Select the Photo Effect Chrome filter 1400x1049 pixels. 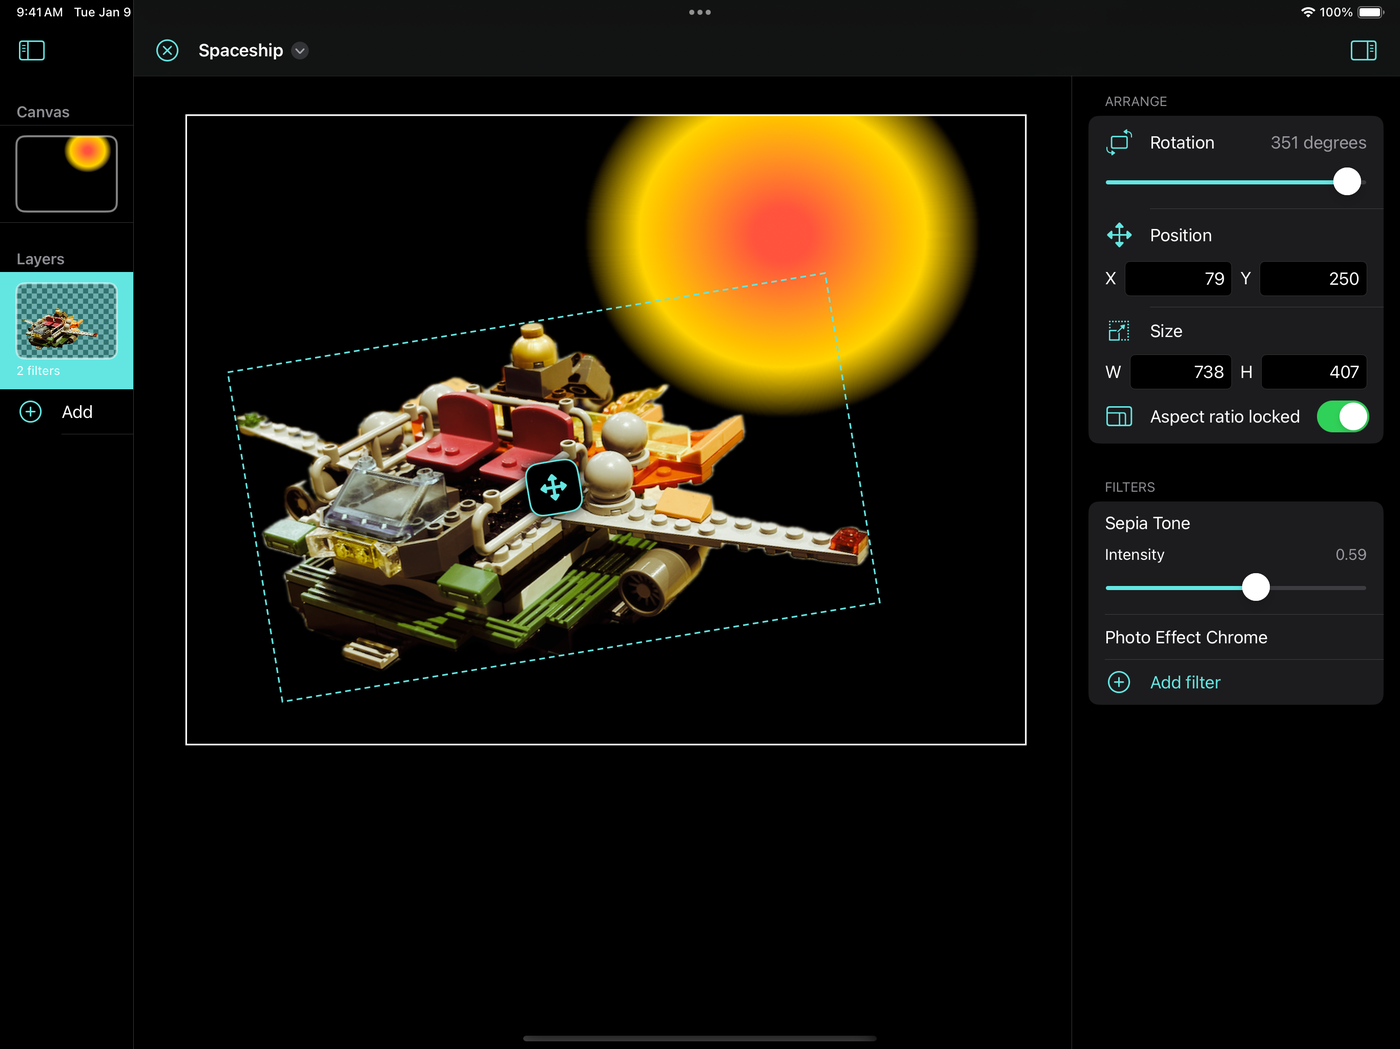pos(1186,637)
